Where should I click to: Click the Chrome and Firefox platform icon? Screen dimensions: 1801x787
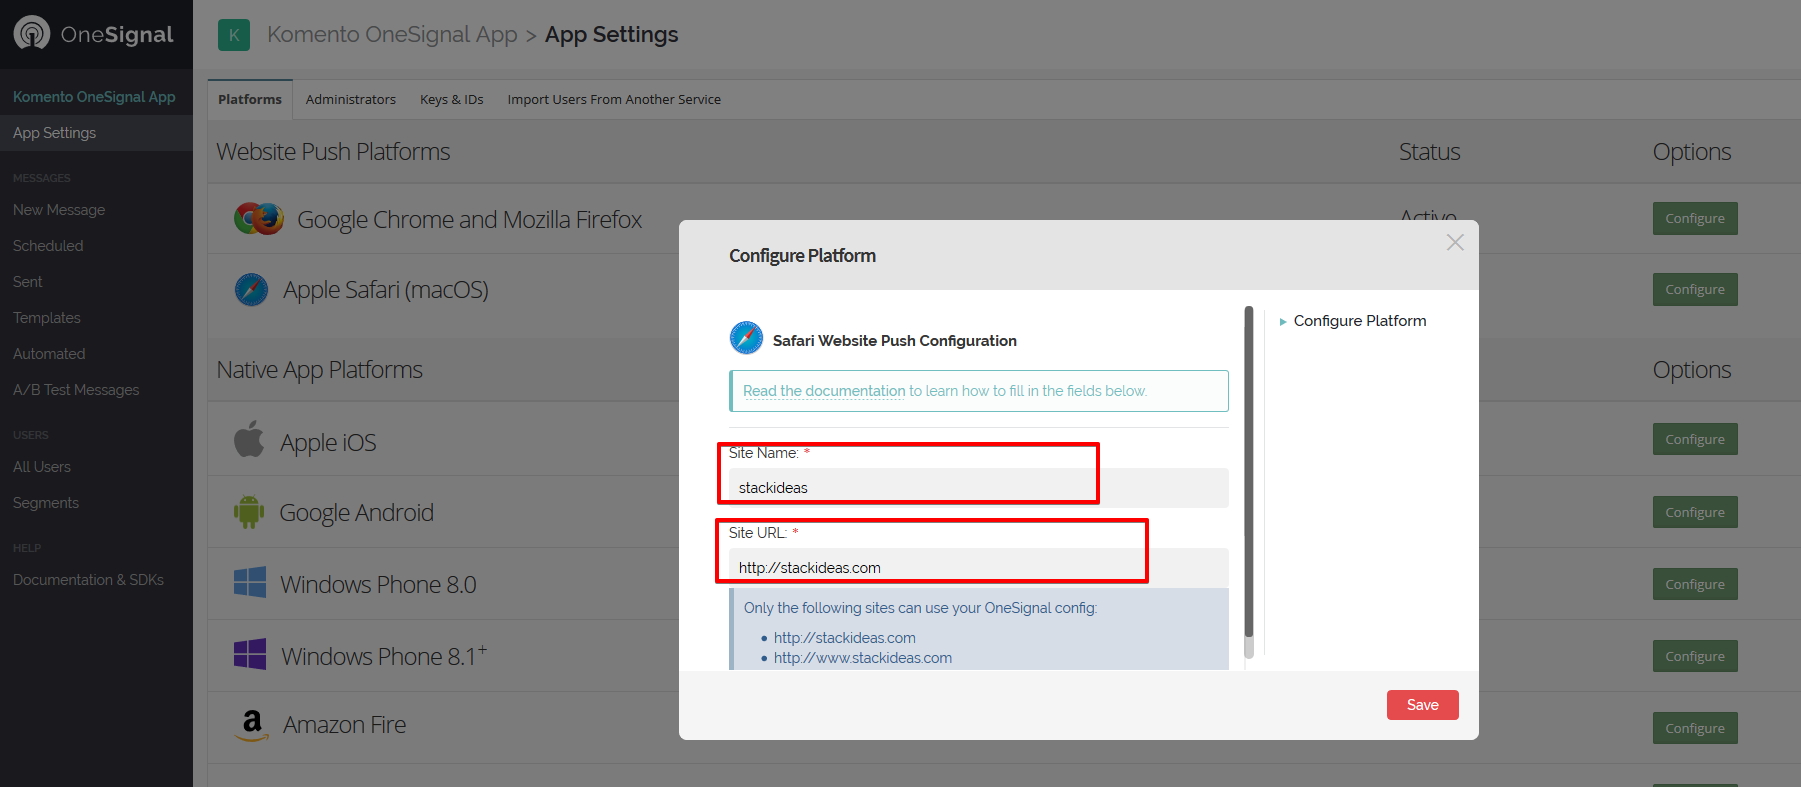pos(259,218)
